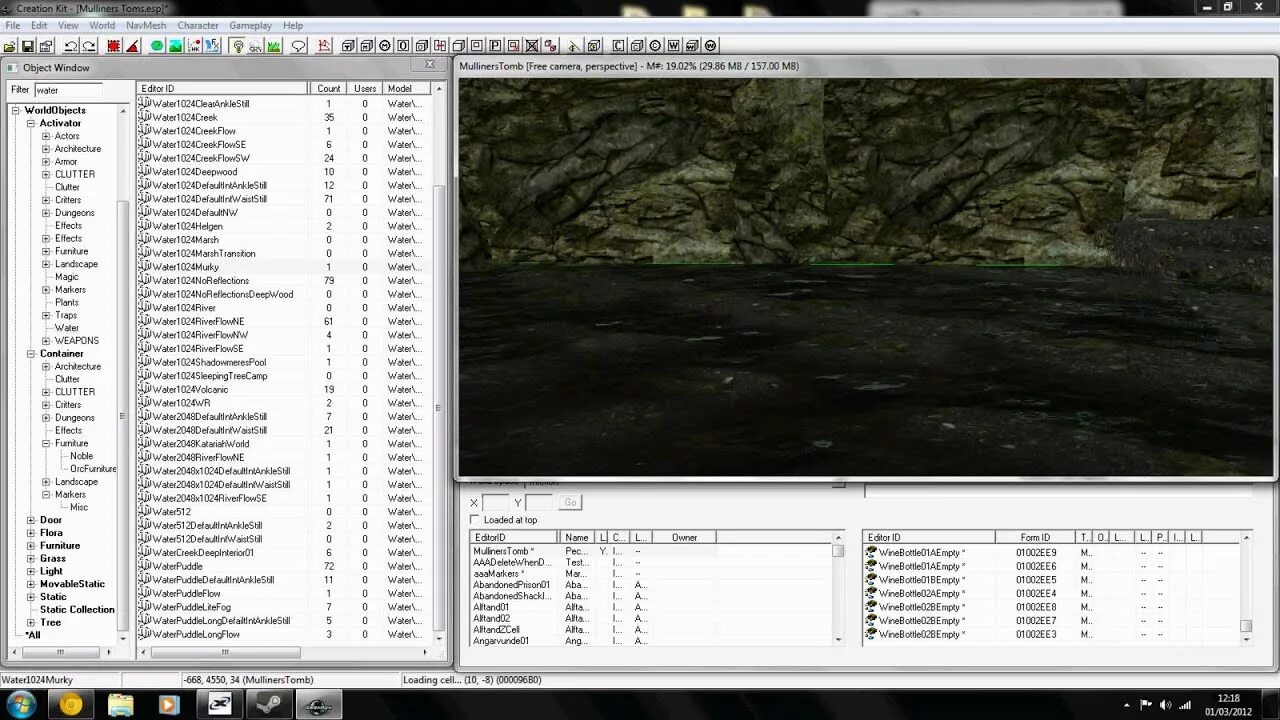Select Water1024Volcanic in the object list

pos(190,389)
